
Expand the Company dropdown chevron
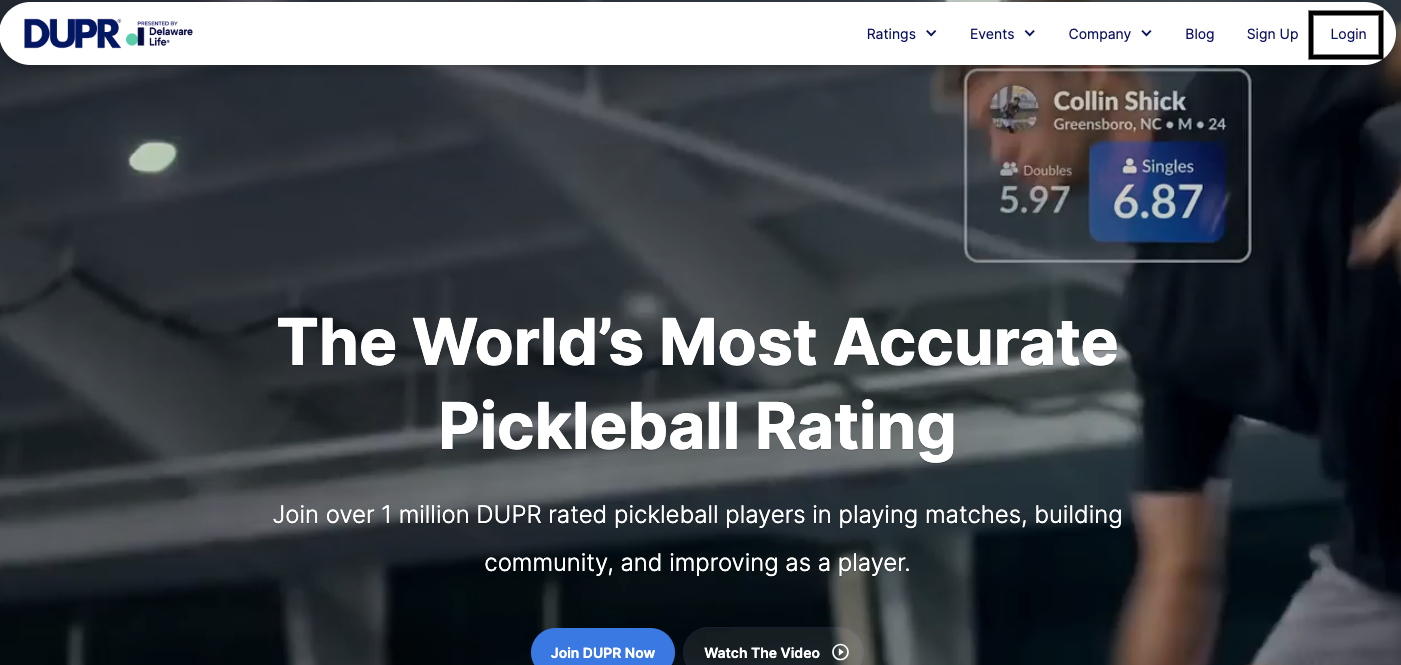click(x=1146, y=33)
